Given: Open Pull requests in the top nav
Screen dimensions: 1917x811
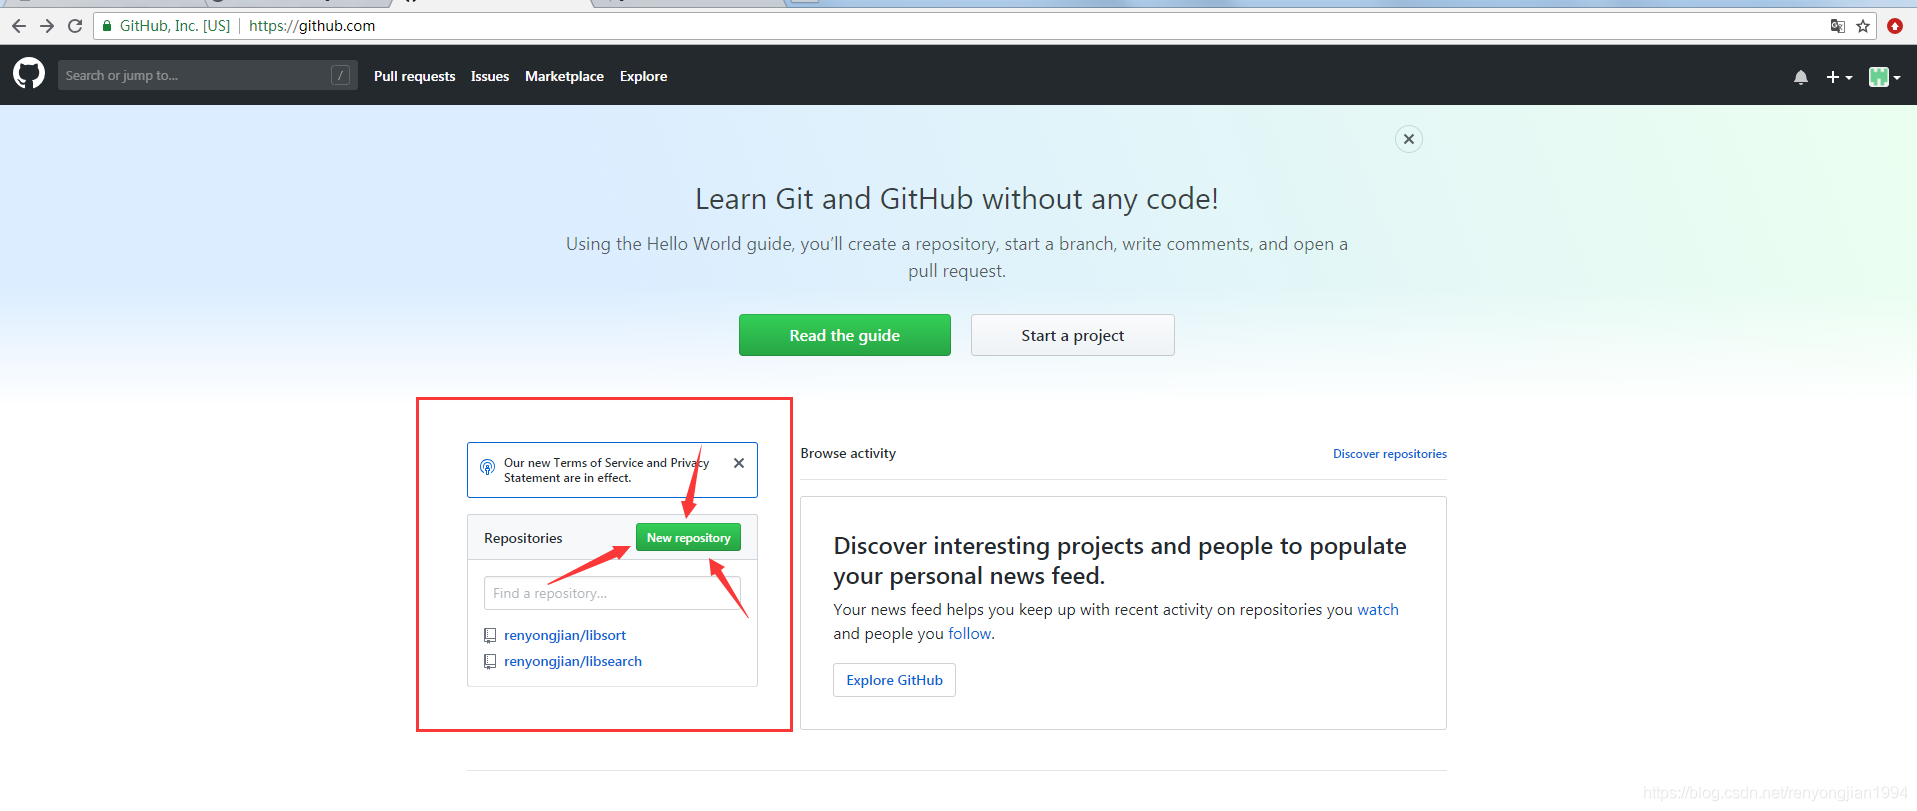Looking at the screenshot, I should click(x=414, y=76).
